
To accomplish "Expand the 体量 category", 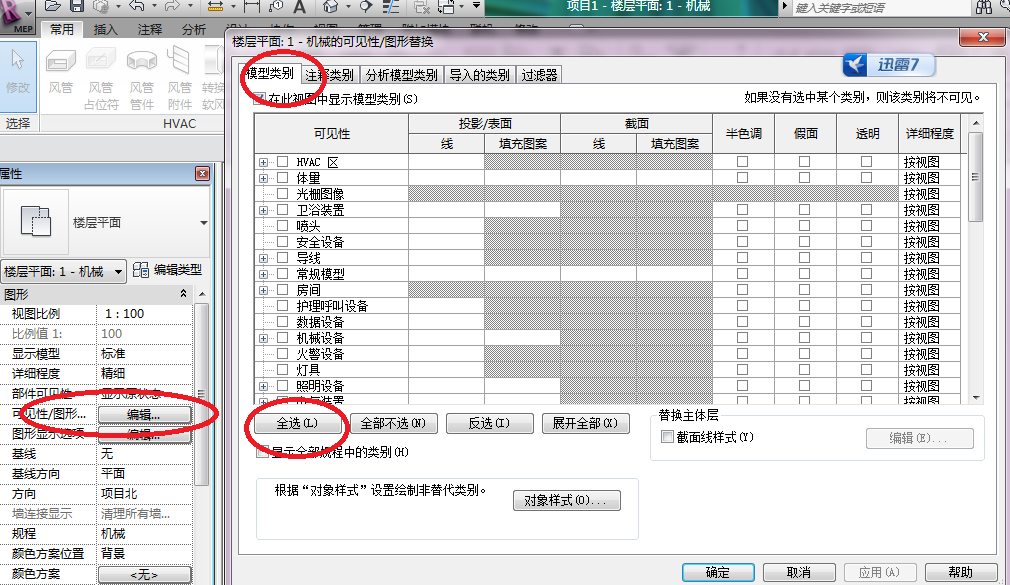I will pyautogui.click(x=263, y=178).
